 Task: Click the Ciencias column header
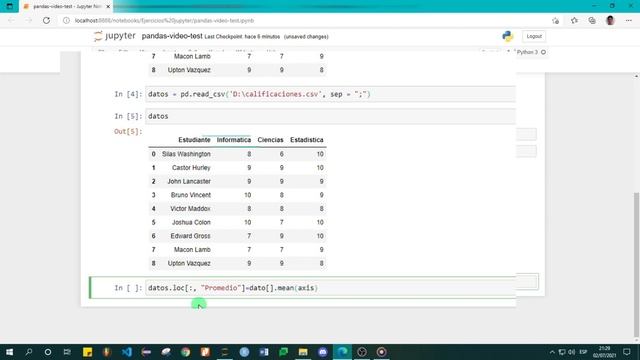tap(270, 140)
